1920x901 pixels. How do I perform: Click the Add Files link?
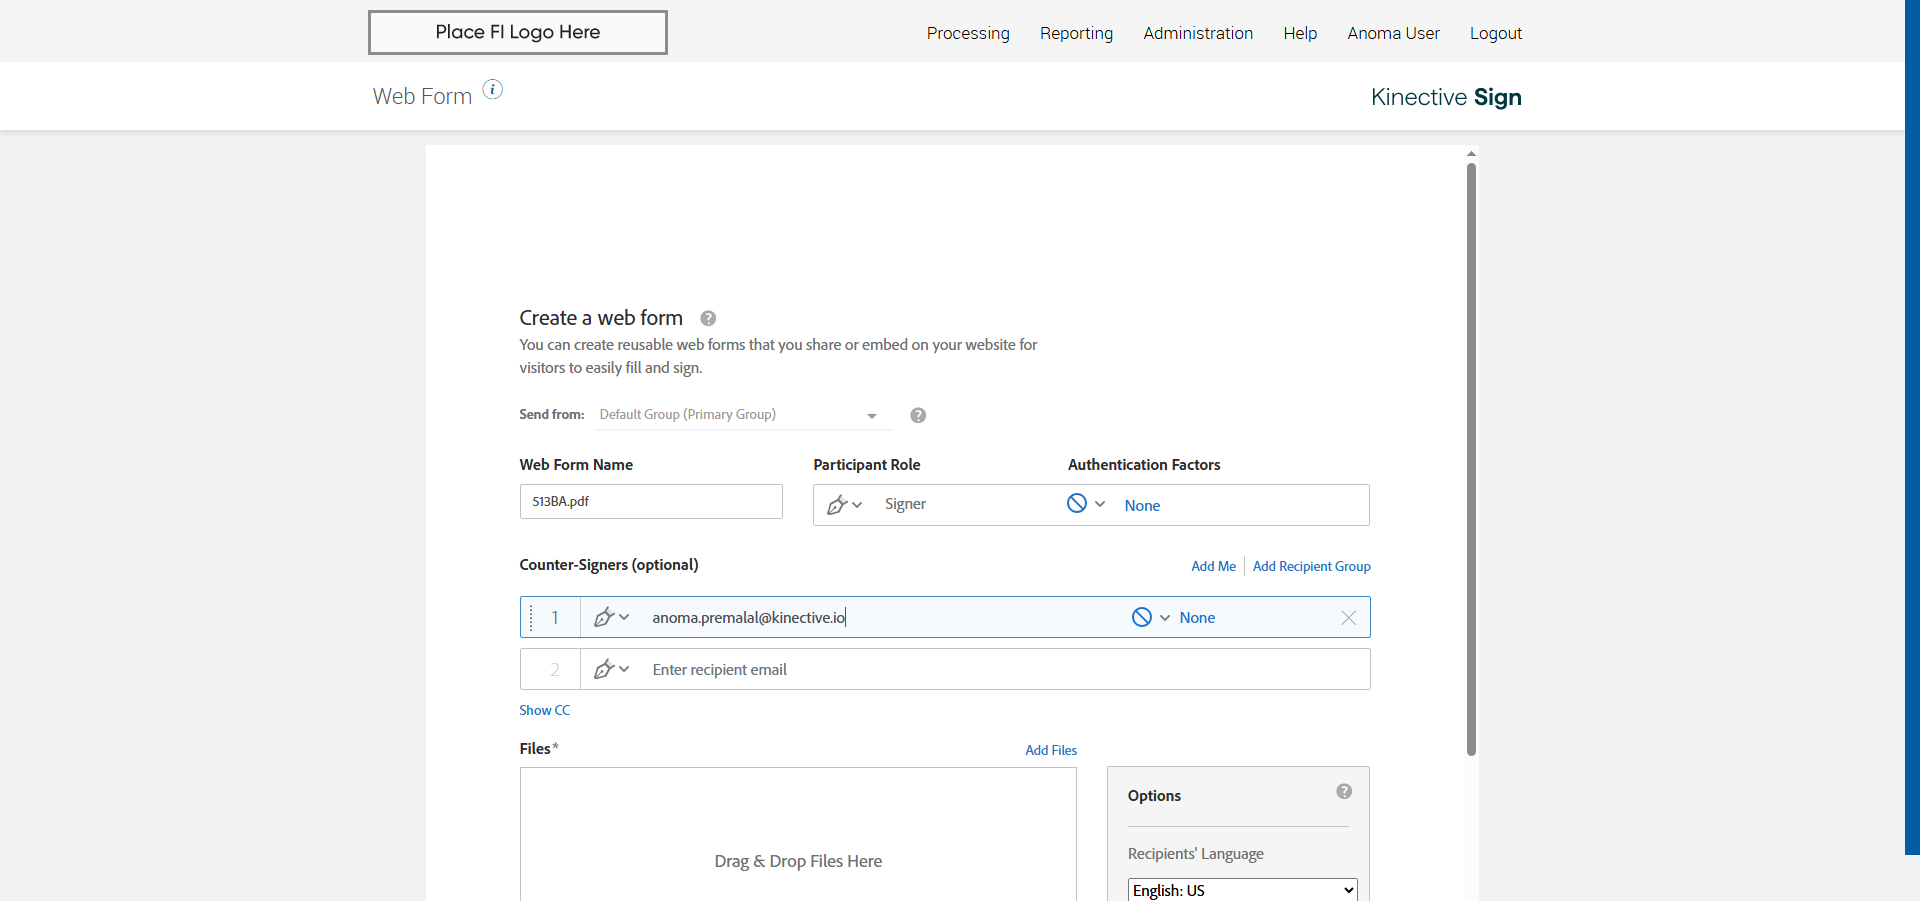point(1051,751)
